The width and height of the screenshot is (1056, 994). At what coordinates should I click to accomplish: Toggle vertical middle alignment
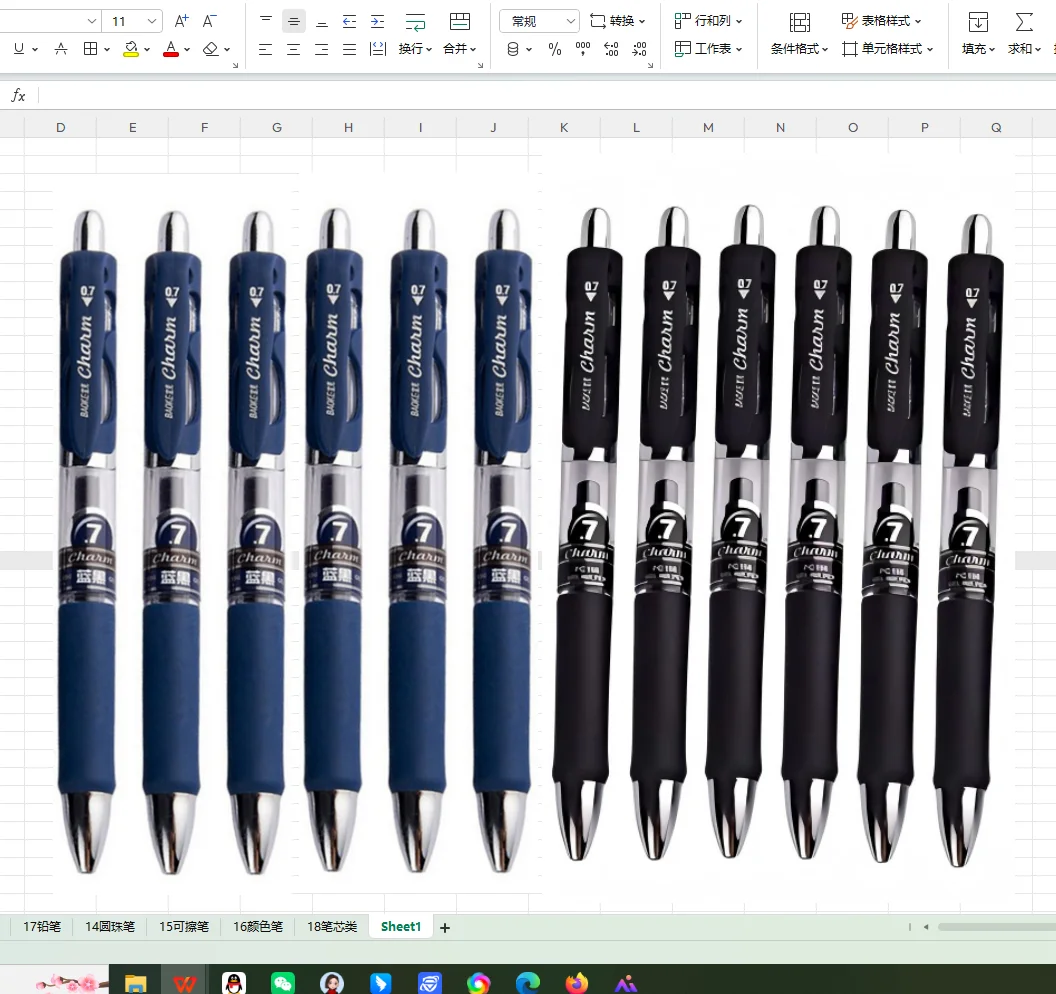294,21
